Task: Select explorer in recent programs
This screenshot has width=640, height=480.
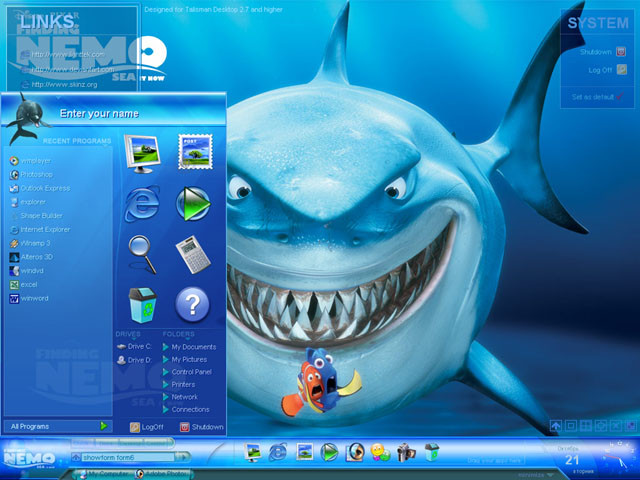Action: point(28,202)
